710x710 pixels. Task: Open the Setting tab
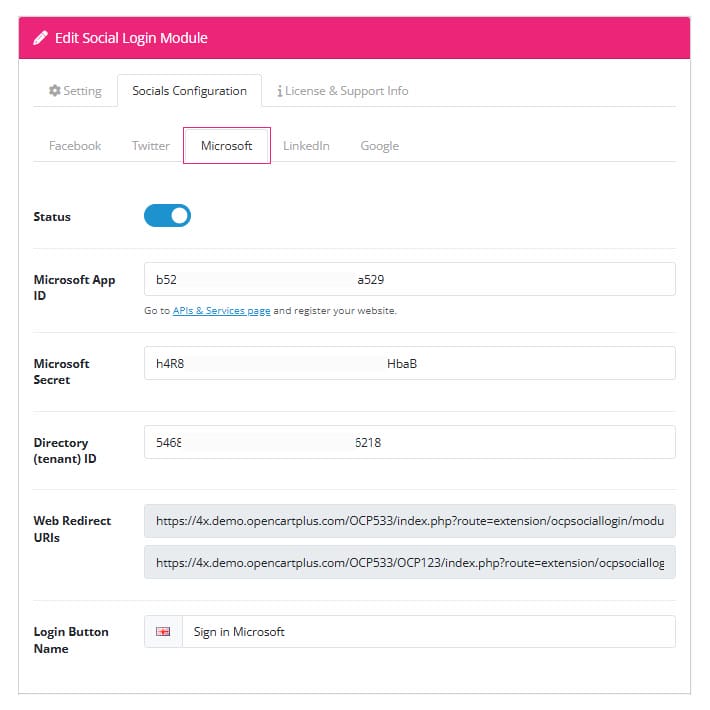(75, 91)
